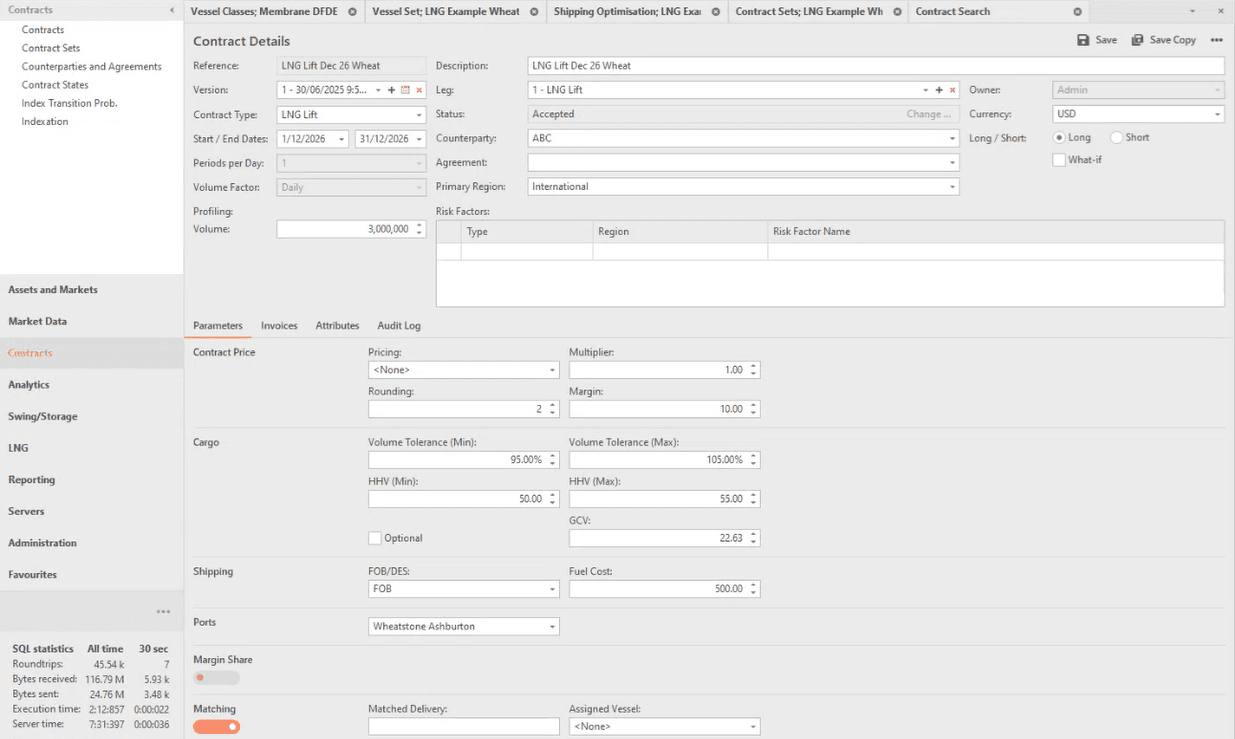Image resolution: width=1235 pixels, height=739 pixels.
Task: Switch to the Invoices tab
Action: pyautogui.click(x=279, y=326)
